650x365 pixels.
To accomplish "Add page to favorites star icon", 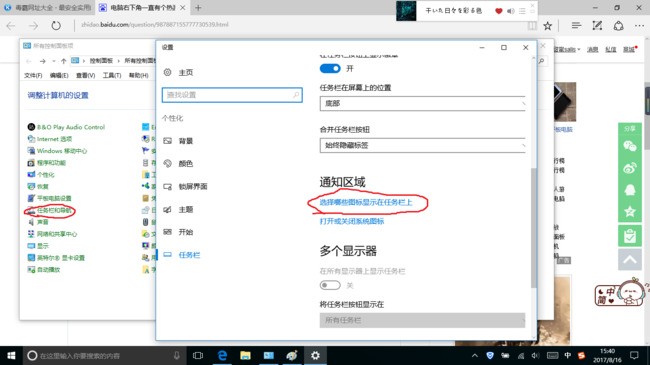I will tap(548, 26).
